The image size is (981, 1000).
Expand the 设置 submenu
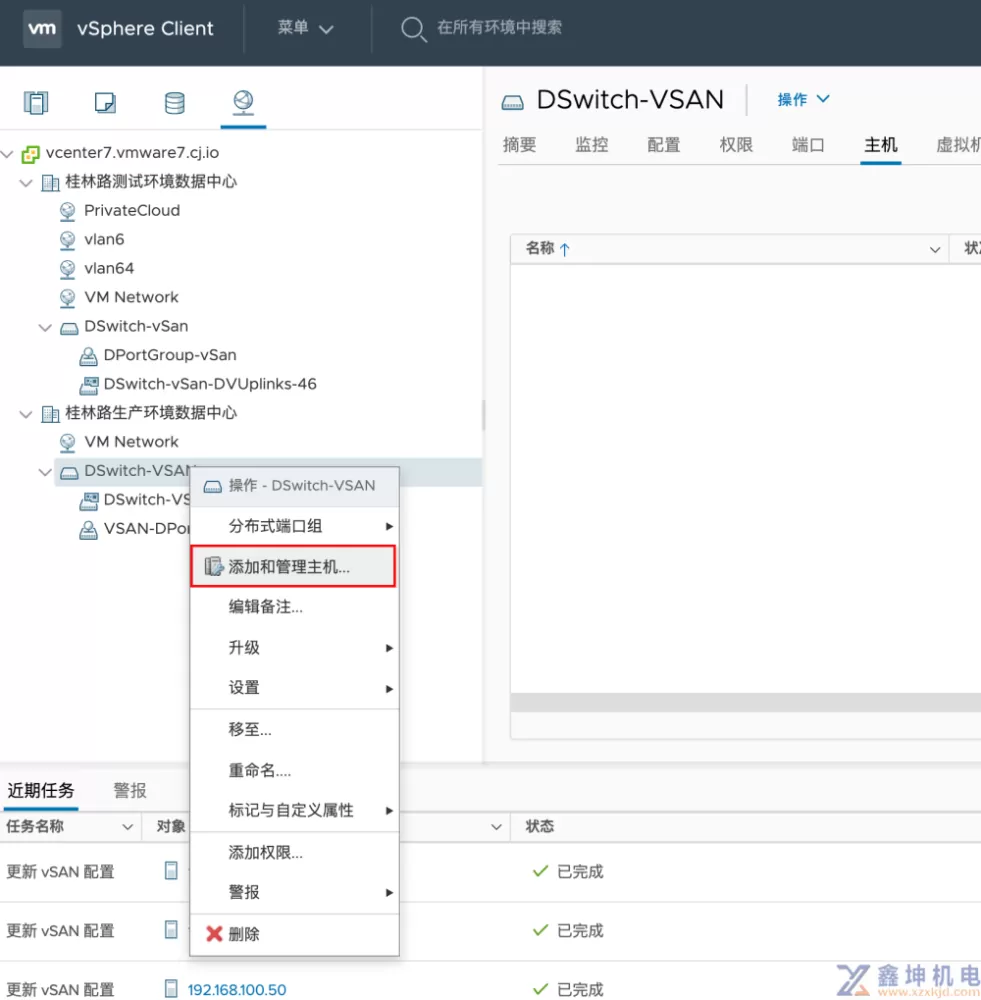[x=295, y=688]
